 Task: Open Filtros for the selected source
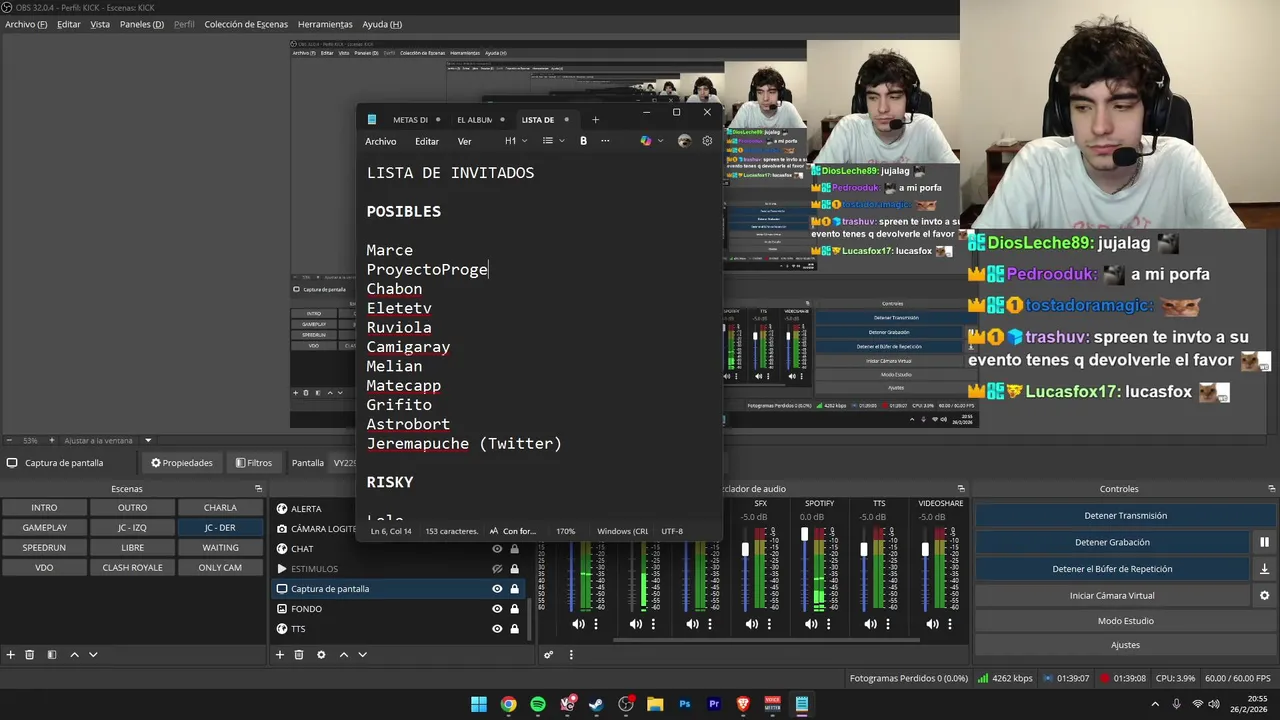coord(254,463)
